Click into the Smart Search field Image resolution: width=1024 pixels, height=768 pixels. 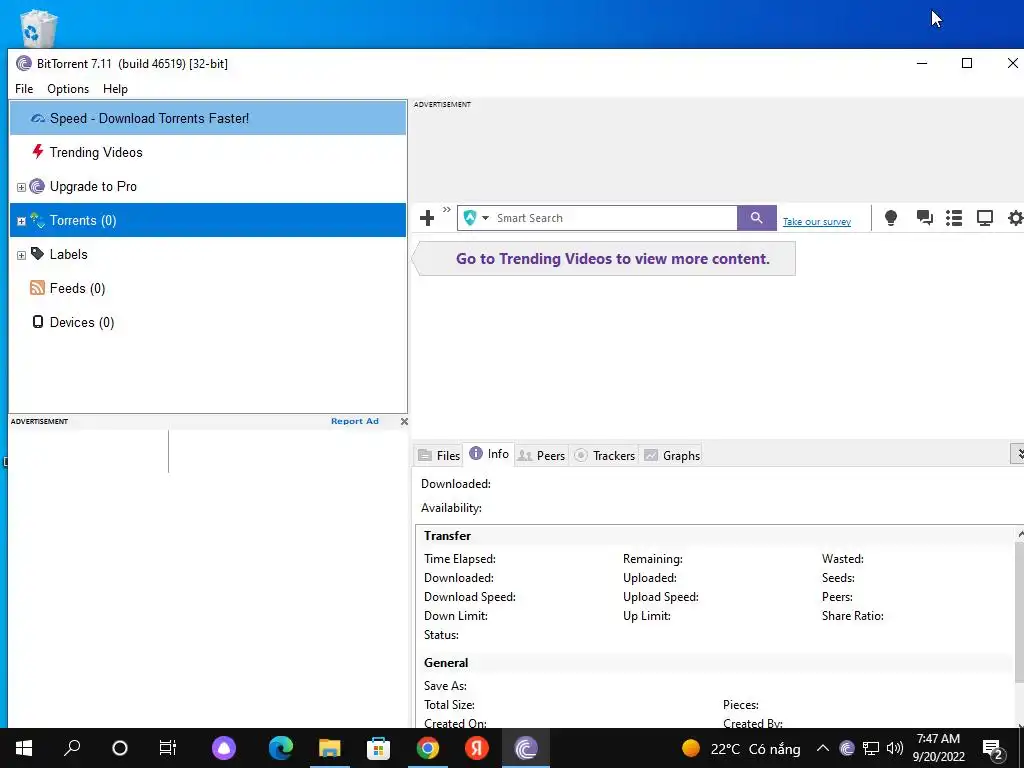click(614, 218)
